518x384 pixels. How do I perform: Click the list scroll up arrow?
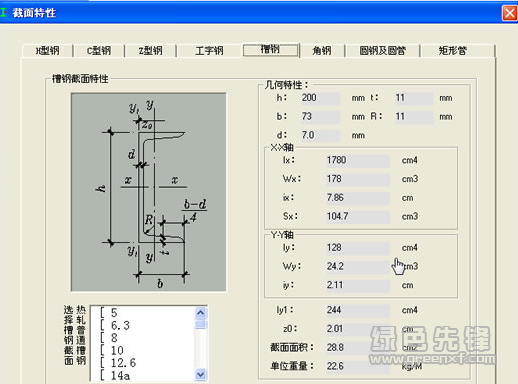tap(201, 313)
